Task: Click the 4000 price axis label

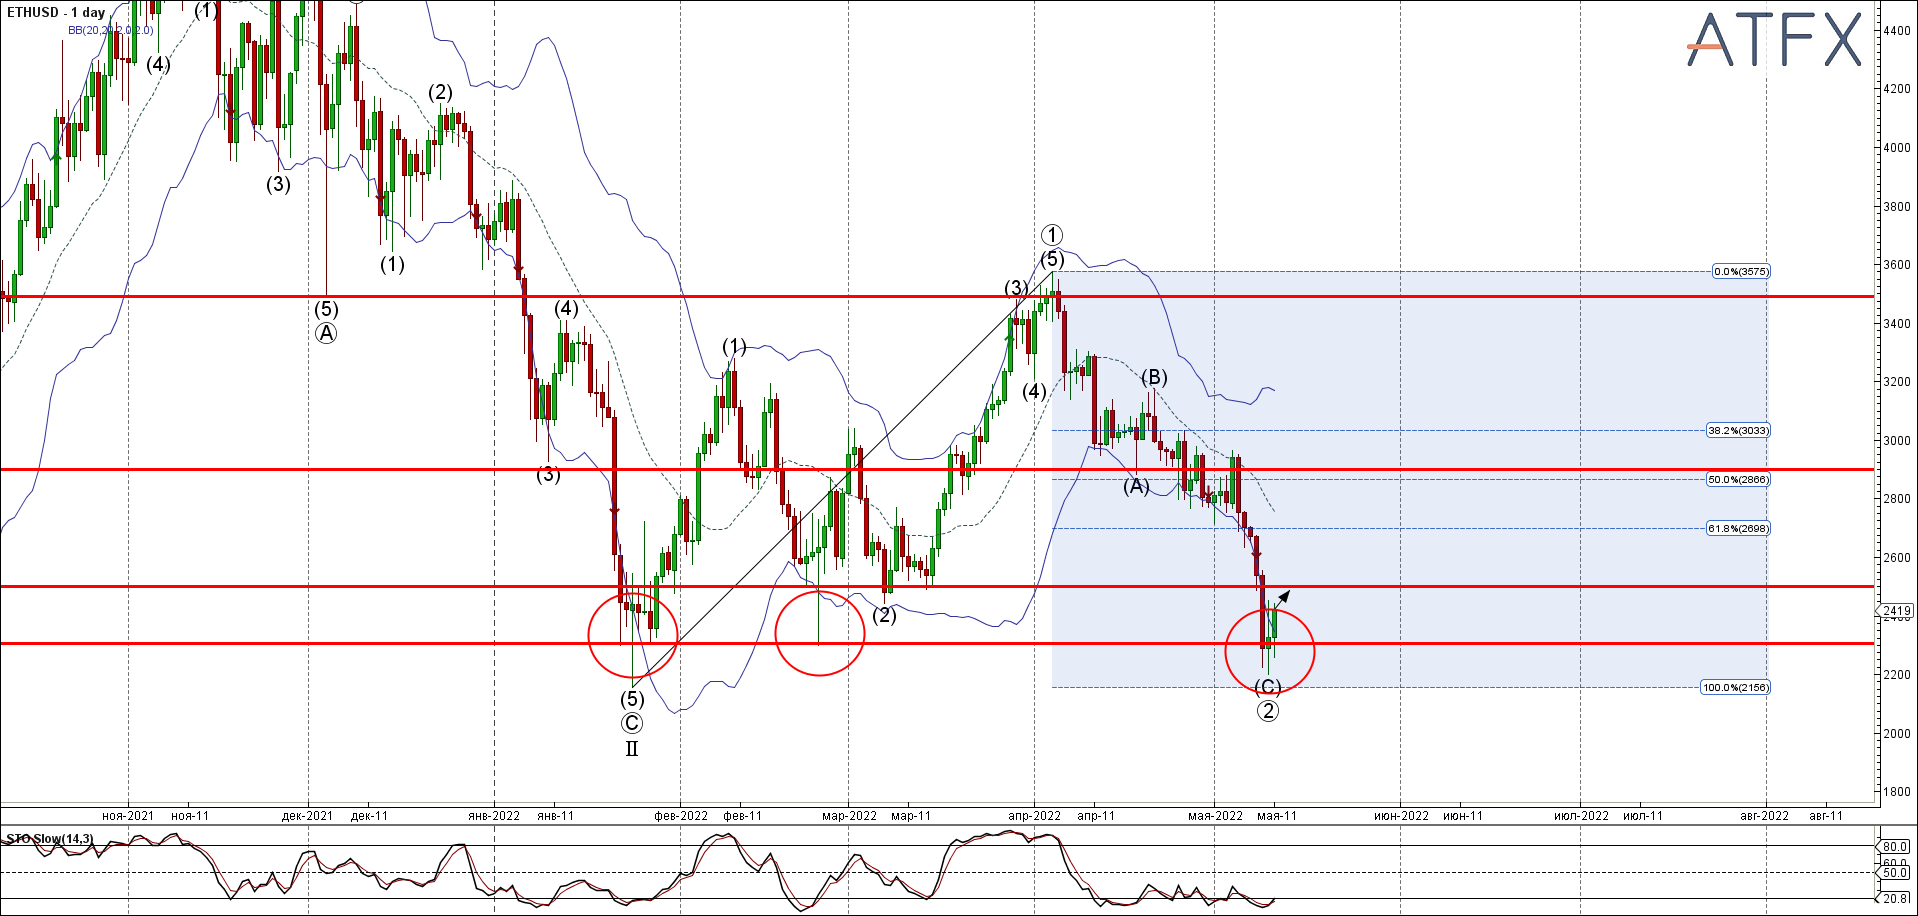Action: point(1896,147)
